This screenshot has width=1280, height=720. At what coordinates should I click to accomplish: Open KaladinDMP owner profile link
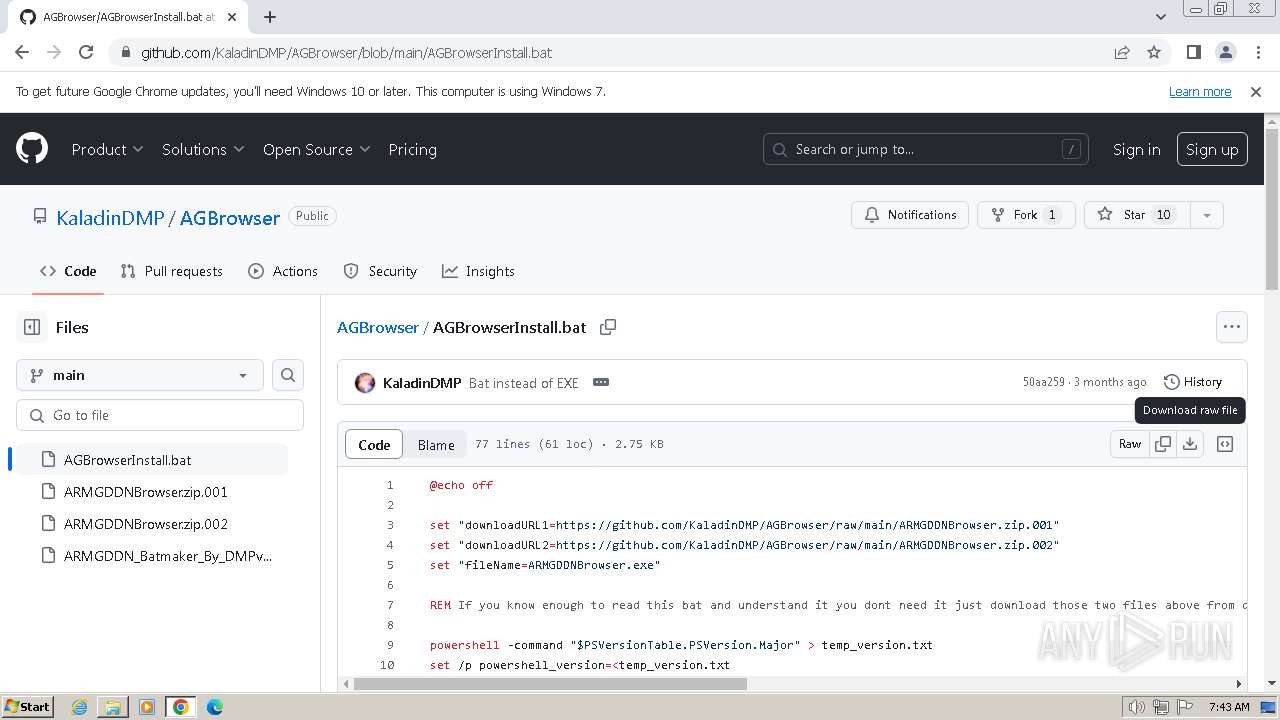110,218
